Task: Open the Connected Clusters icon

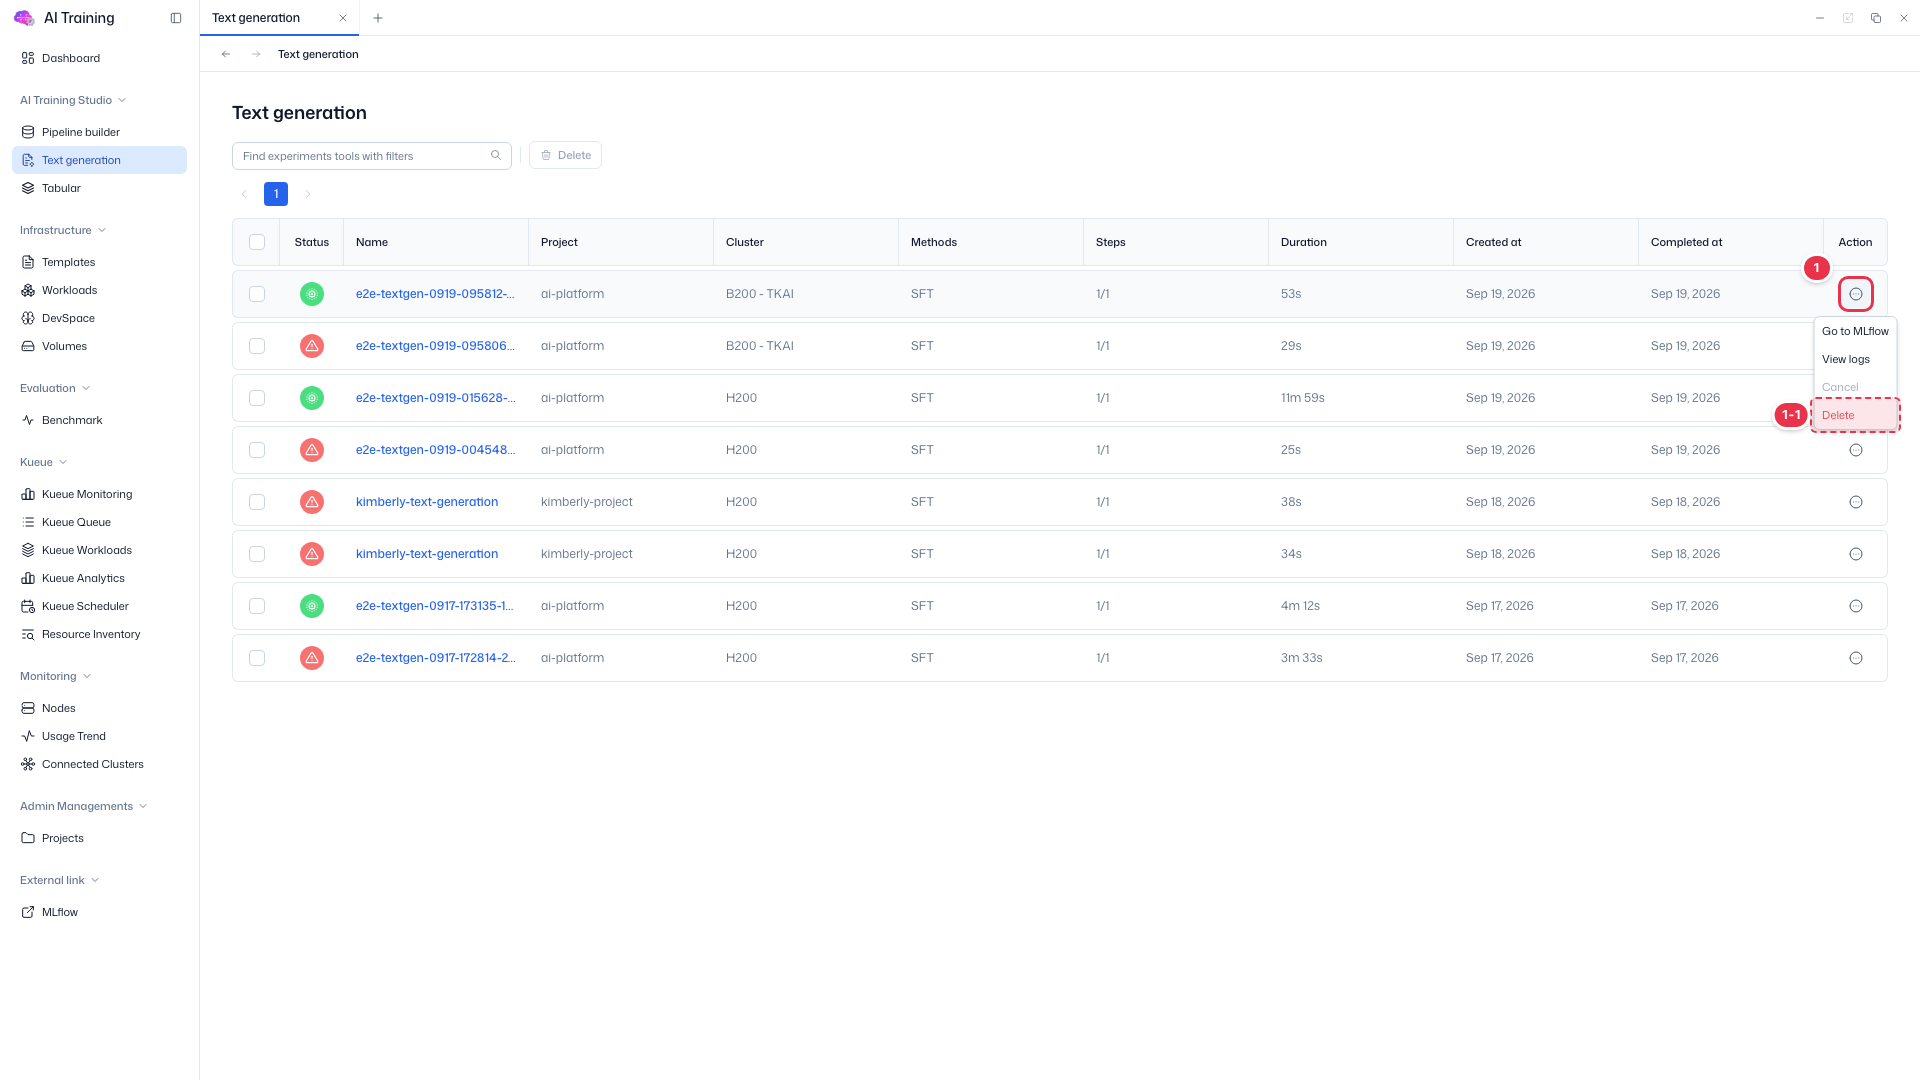Action: 28,764
